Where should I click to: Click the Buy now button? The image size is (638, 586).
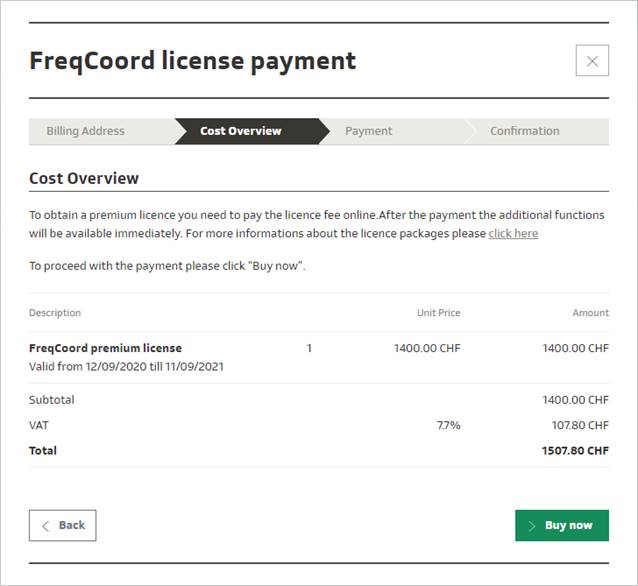[x=562, y=525]
